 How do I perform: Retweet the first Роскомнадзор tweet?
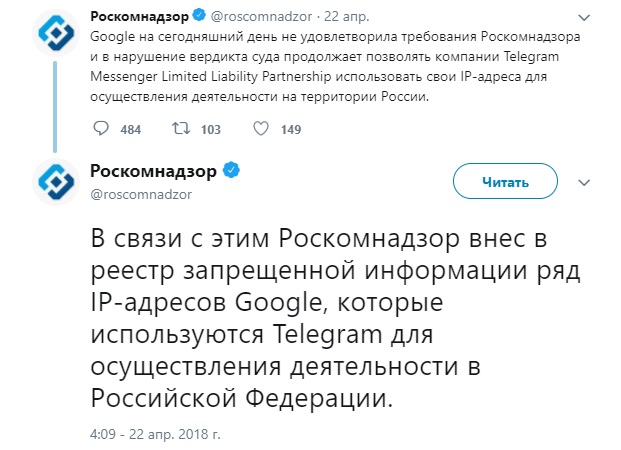click(181, 128)
